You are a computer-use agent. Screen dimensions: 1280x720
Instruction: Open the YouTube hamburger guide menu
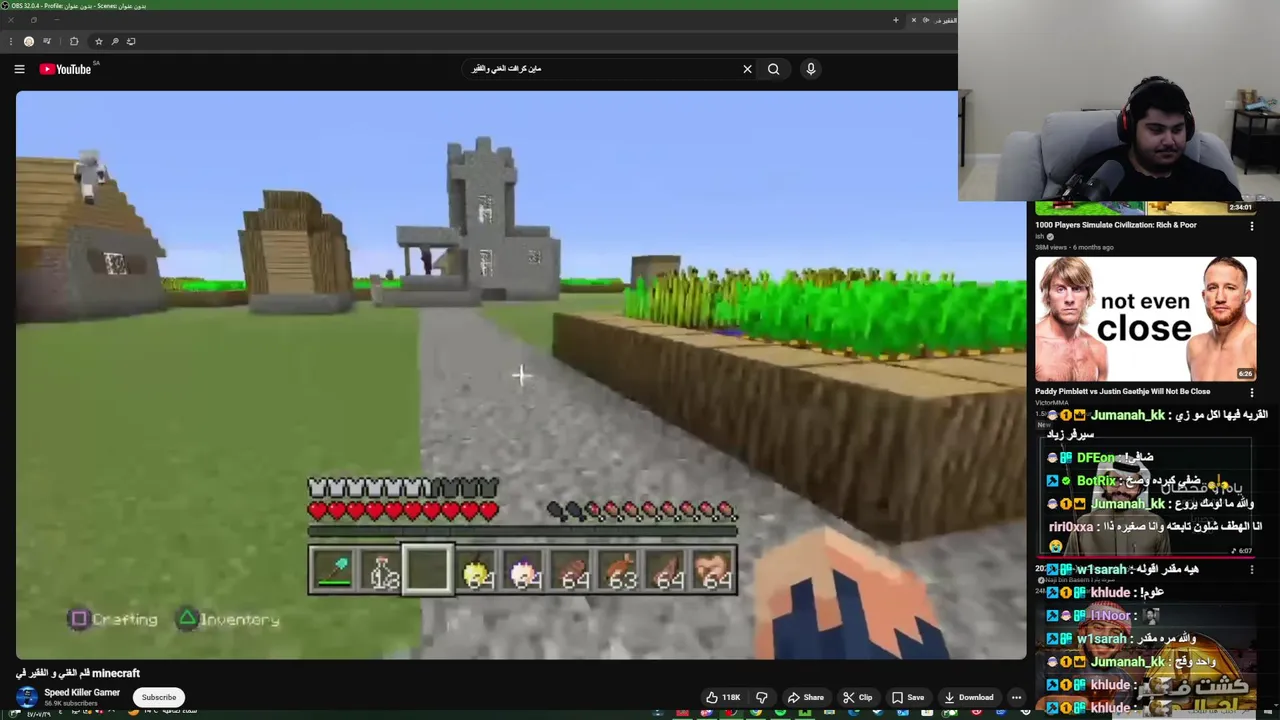coord(19,69)
